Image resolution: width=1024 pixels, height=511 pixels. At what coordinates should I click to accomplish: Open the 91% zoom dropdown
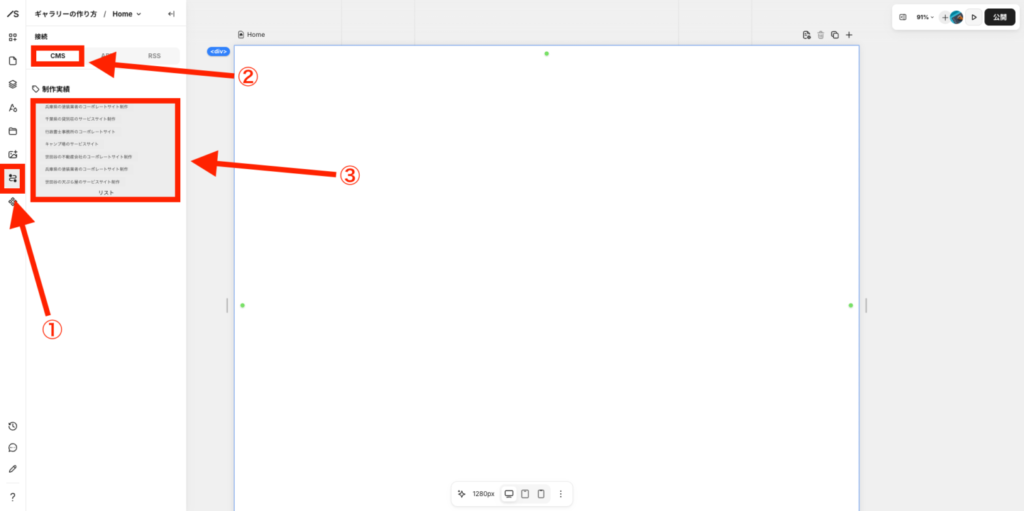tap(925, 17)
